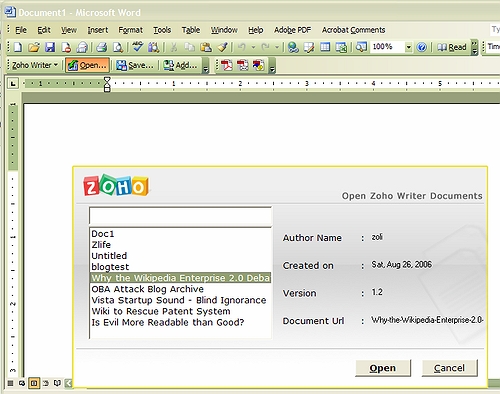The width and height of the screenshot is (500, 394).
Task: Click the Read toolbar button
Action: point(451,47)
